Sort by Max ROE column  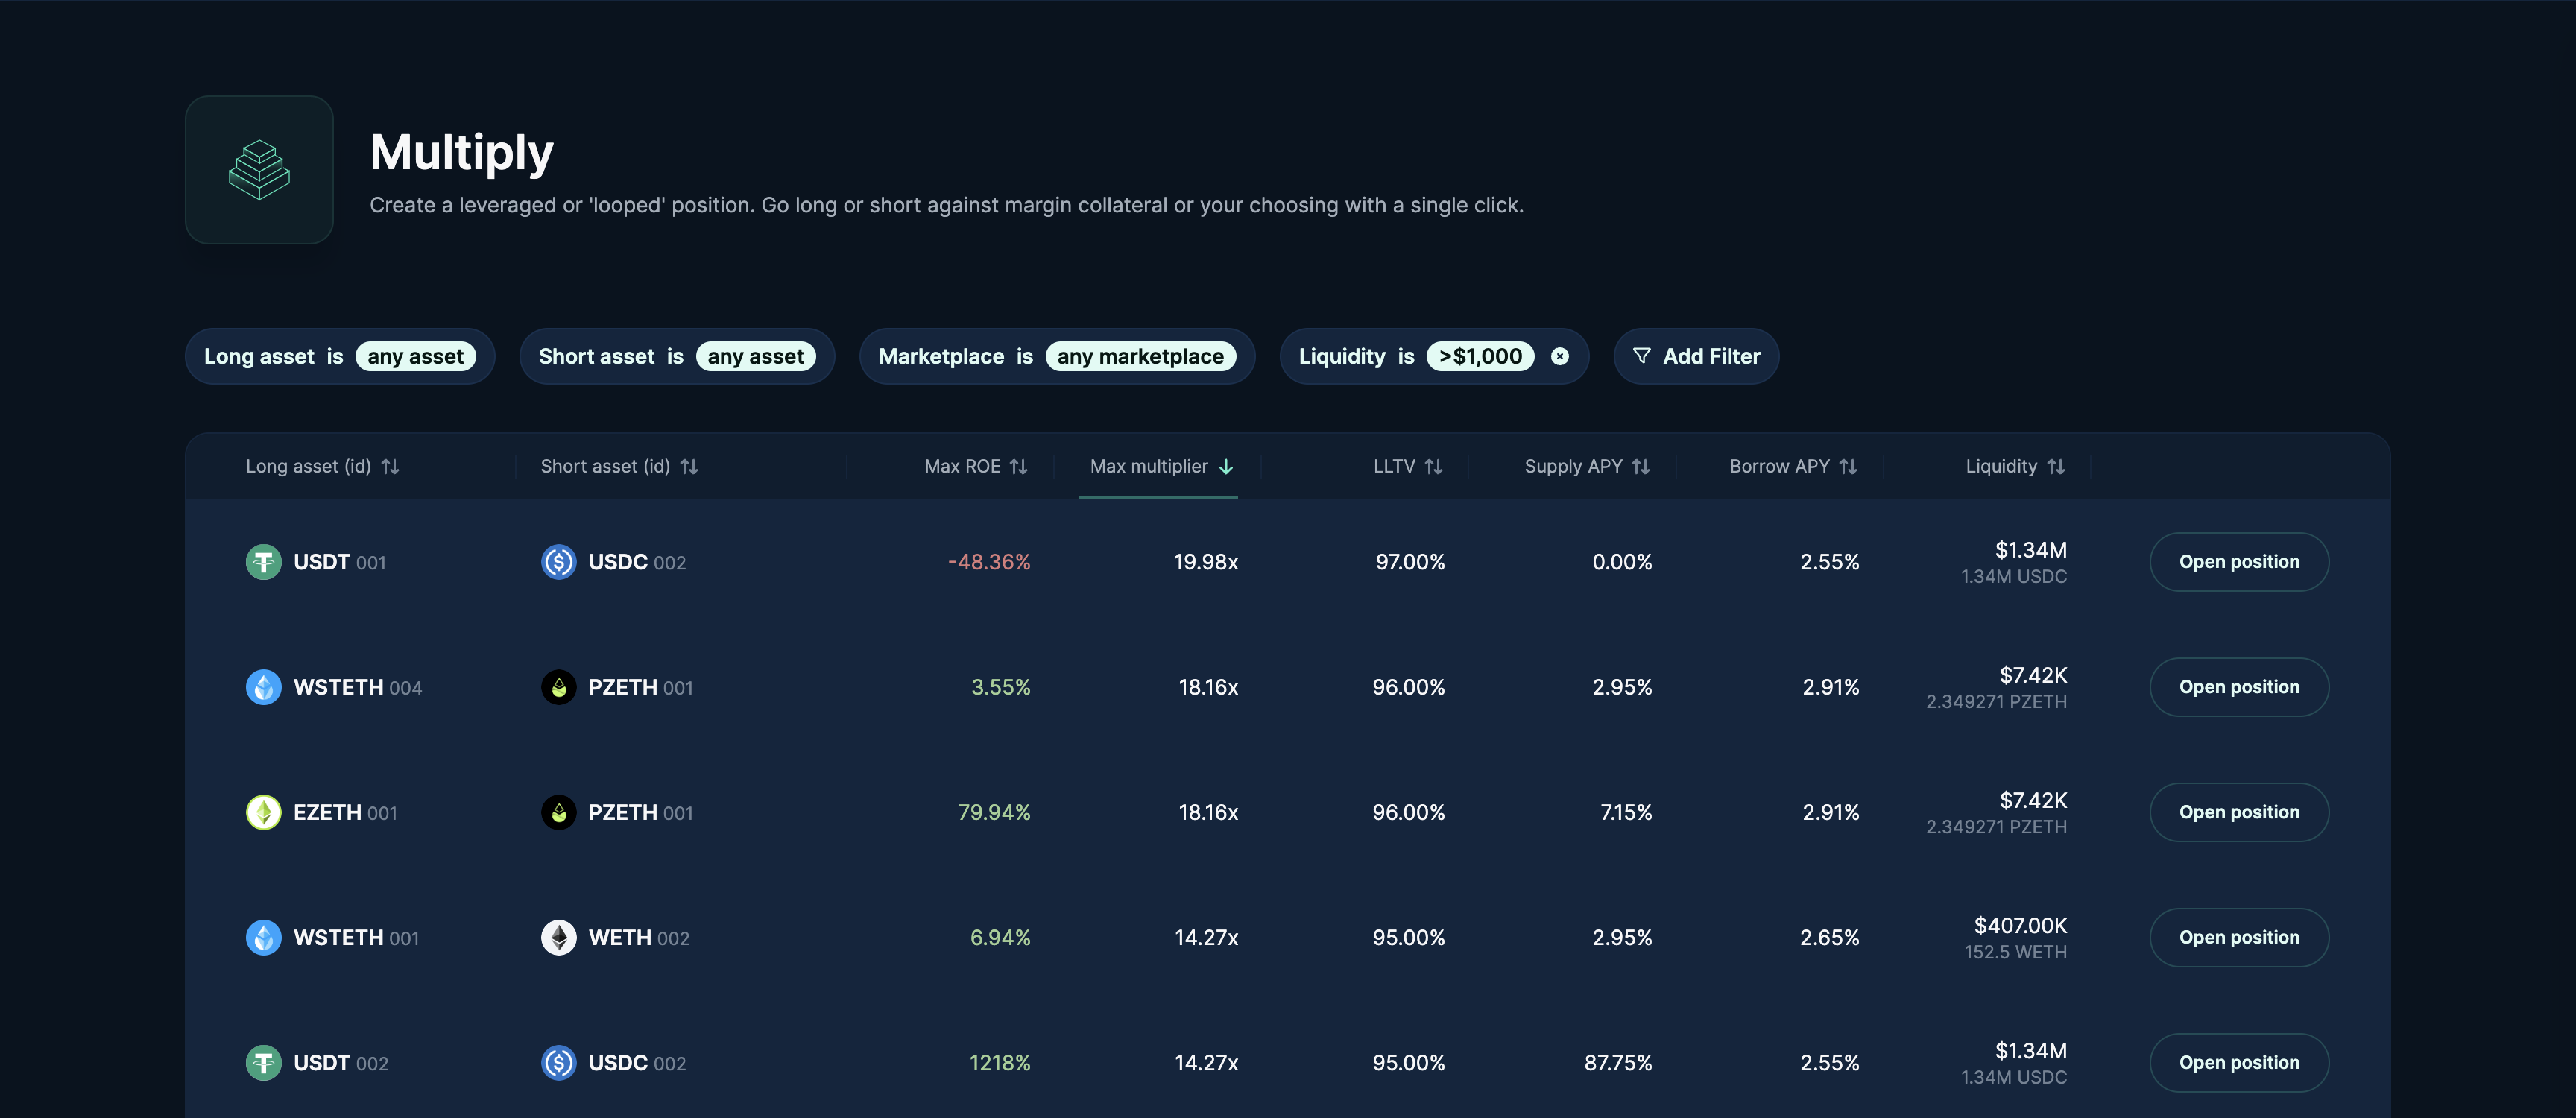click(975, 467)
